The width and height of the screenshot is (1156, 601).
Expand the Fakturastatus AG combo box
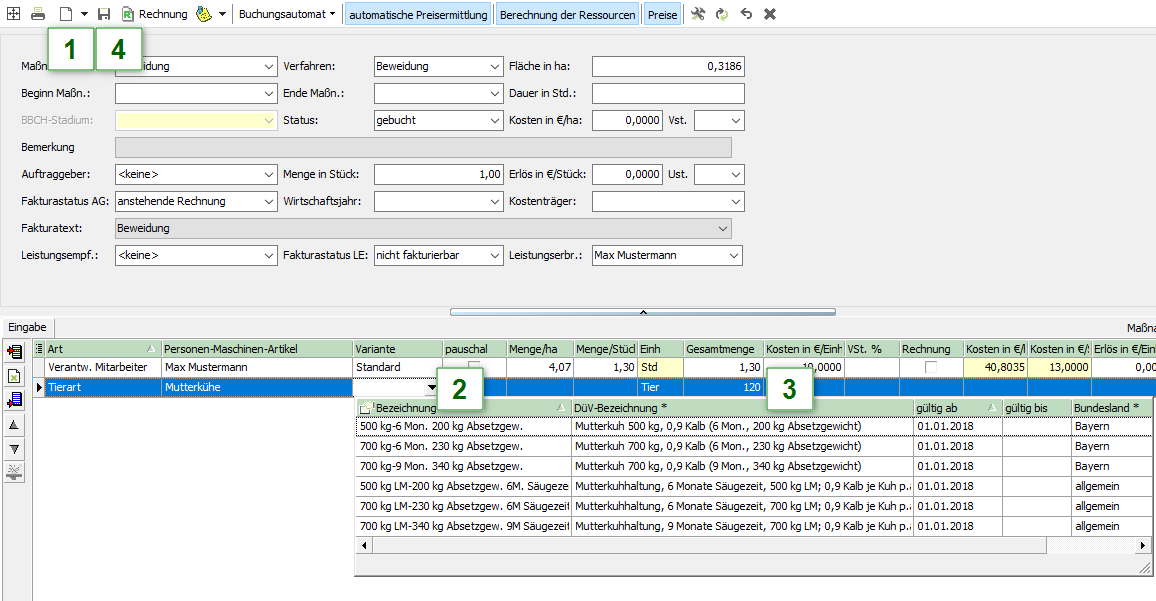pos(269,201)
